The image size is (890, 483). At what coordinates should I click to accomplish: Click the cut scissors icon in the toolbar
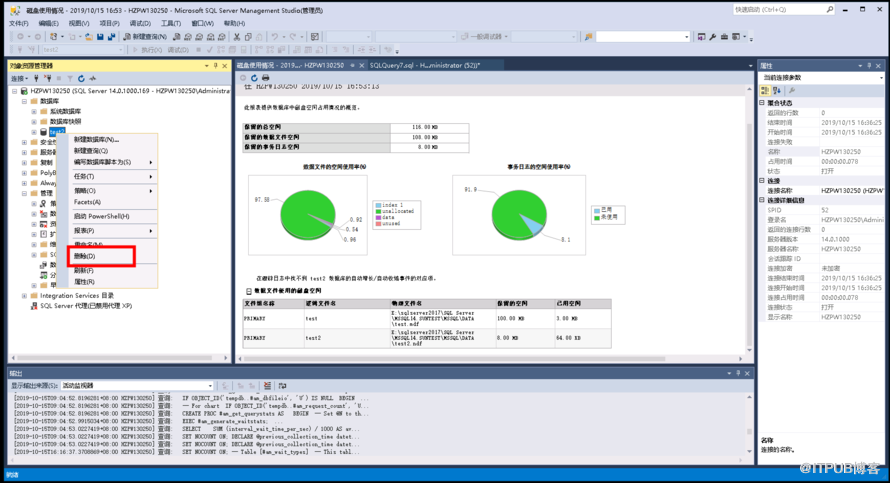(234, 37)
